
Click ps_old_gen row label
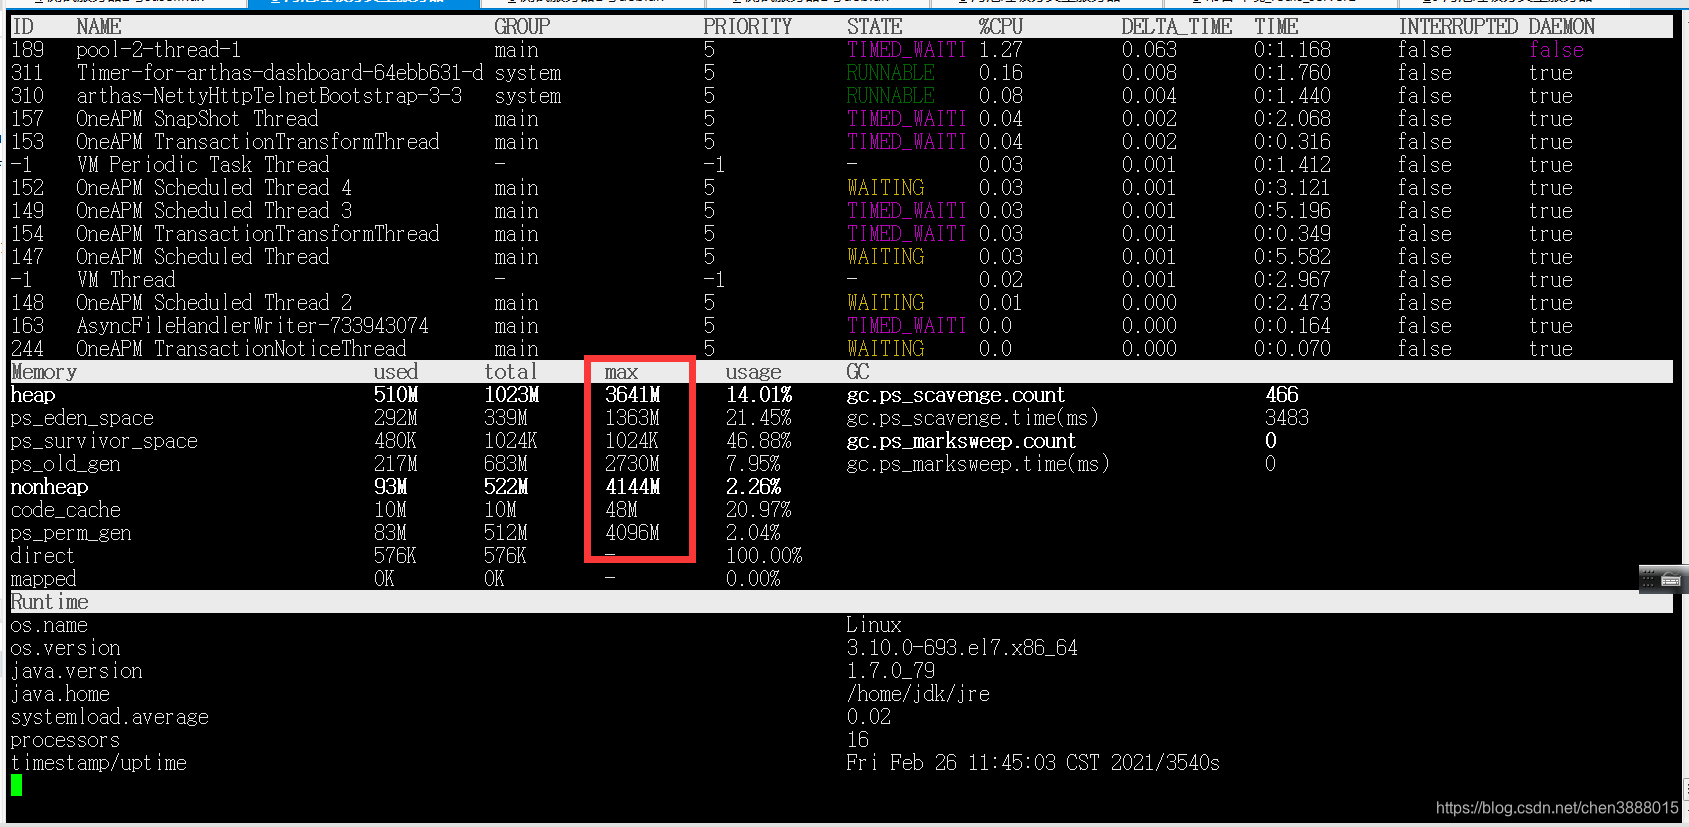(x=65, y=464)
